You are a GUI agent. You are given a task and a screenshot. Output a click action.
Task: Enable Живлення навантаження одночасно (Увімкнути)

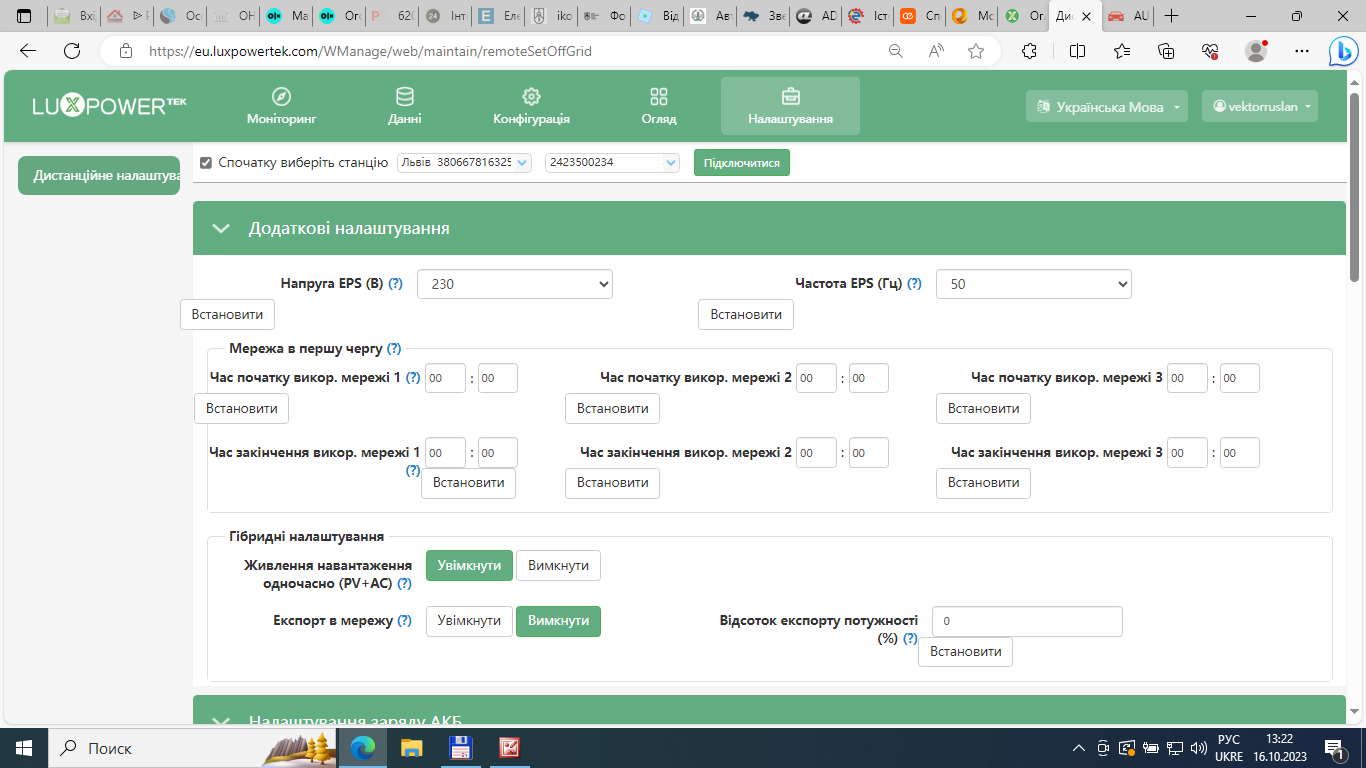tap(469, 565)
